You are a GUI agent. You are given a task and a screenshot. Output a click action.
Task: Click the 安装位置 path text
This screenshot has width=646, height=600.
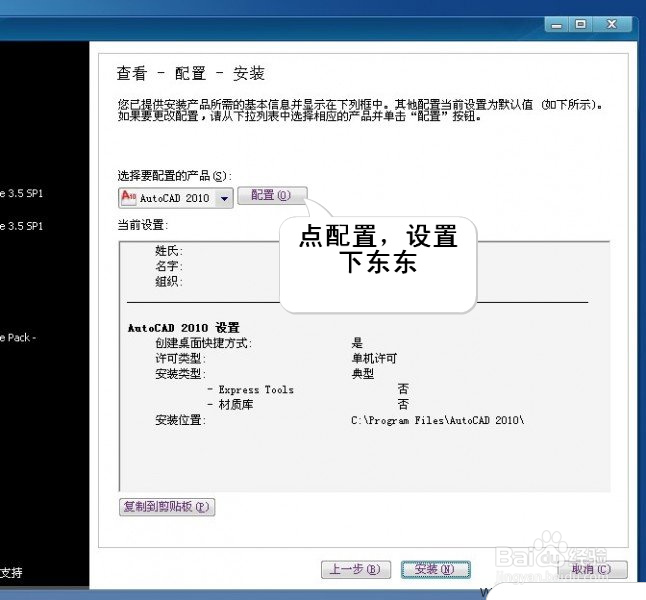[x=438, y=420]
